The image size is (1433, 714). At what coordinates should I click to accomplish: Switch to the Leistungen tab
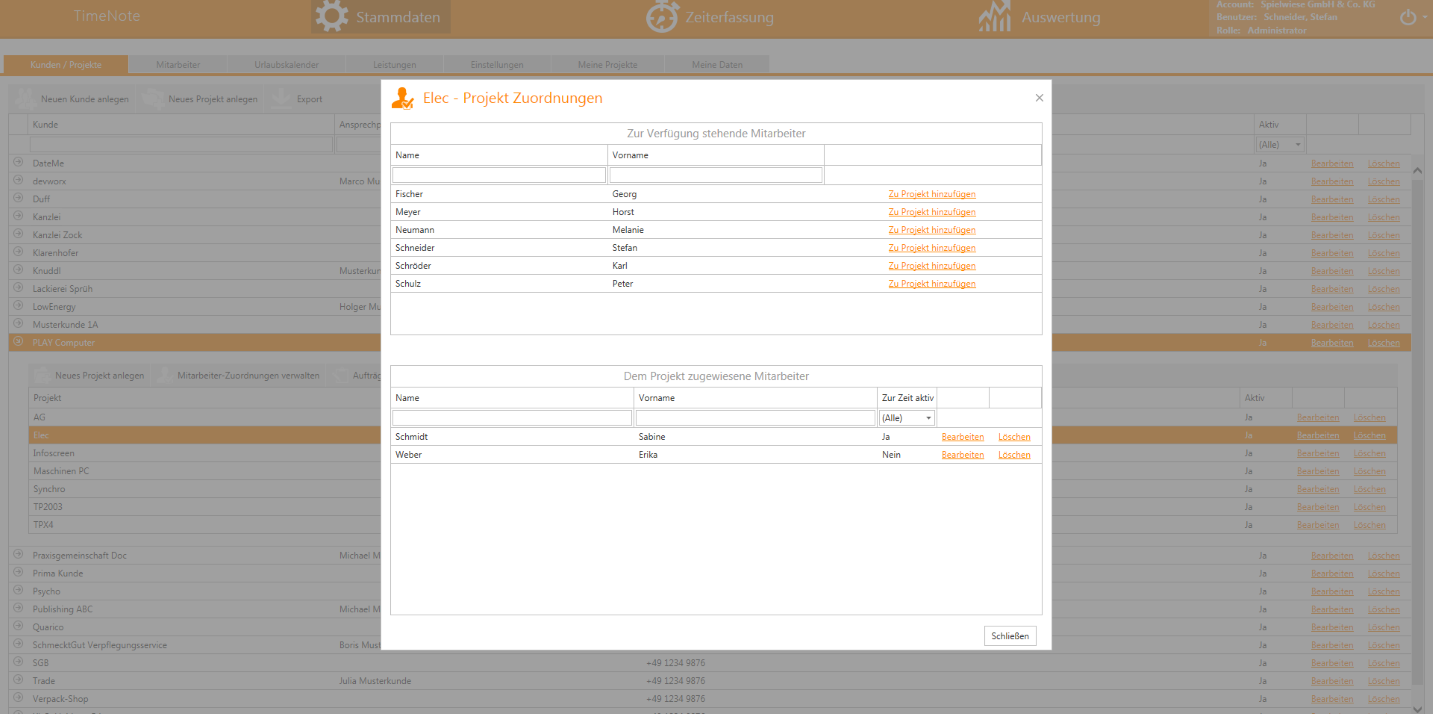coord(394,65)
